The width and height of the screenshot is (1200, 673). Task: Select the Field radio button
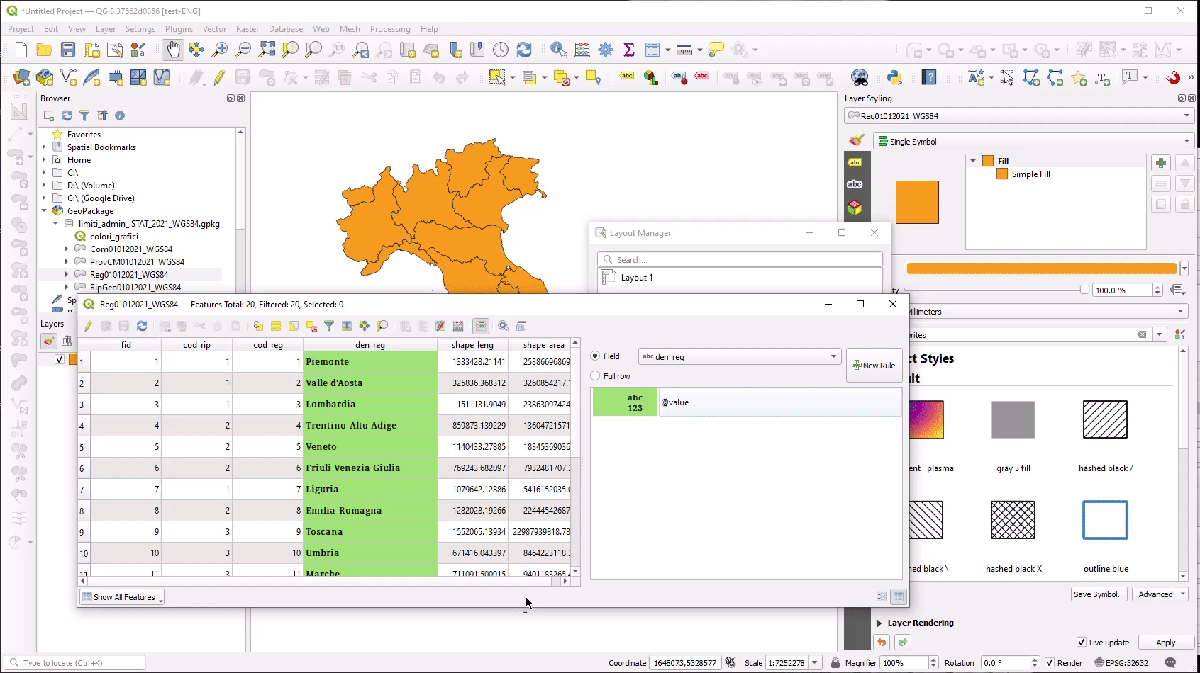pos(596,356)
